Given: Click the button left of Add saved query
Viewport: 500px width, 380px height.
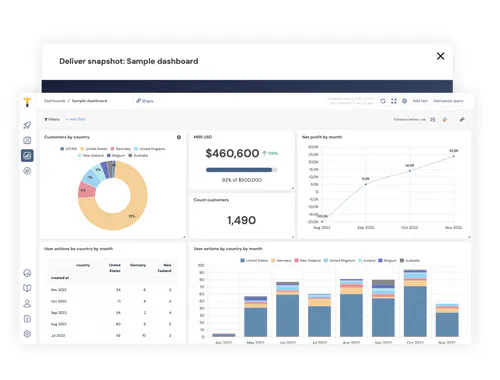Looking at the screenshot, I should click(x=420, y=101).
